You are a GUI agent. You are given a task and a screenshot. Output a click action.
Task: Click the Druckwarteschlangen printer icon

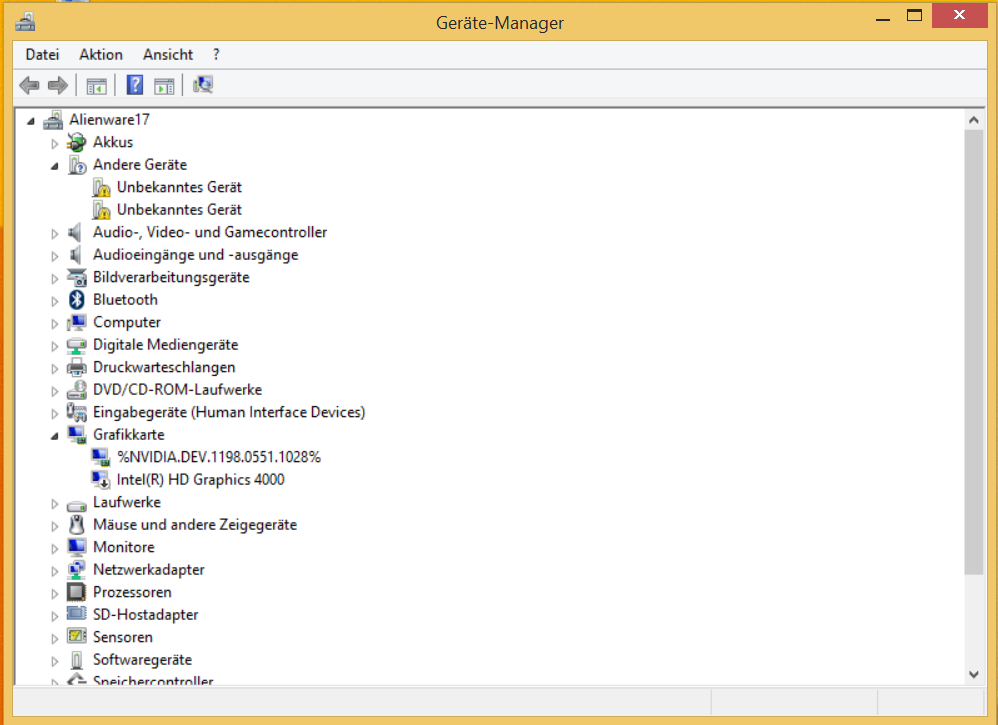[x=77, y=367]
